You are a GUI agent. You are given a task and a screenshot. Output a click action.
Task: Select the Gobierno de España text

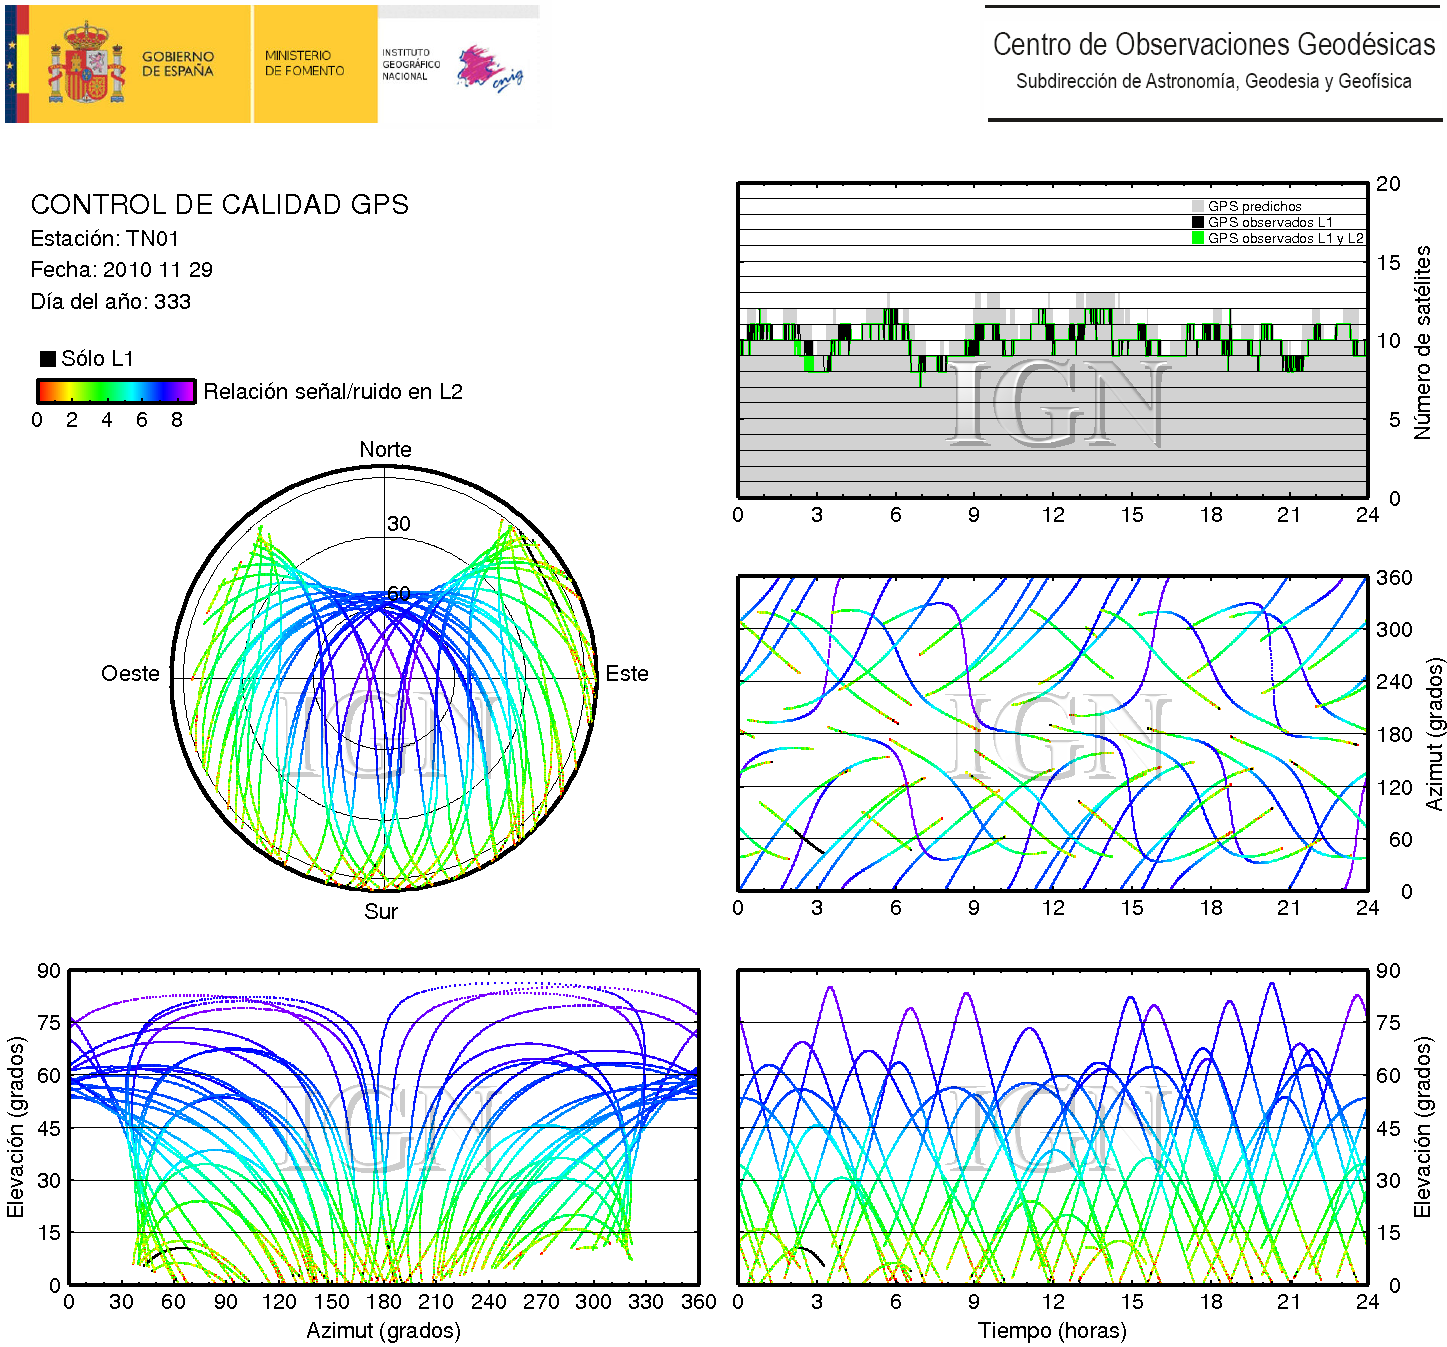177,64
